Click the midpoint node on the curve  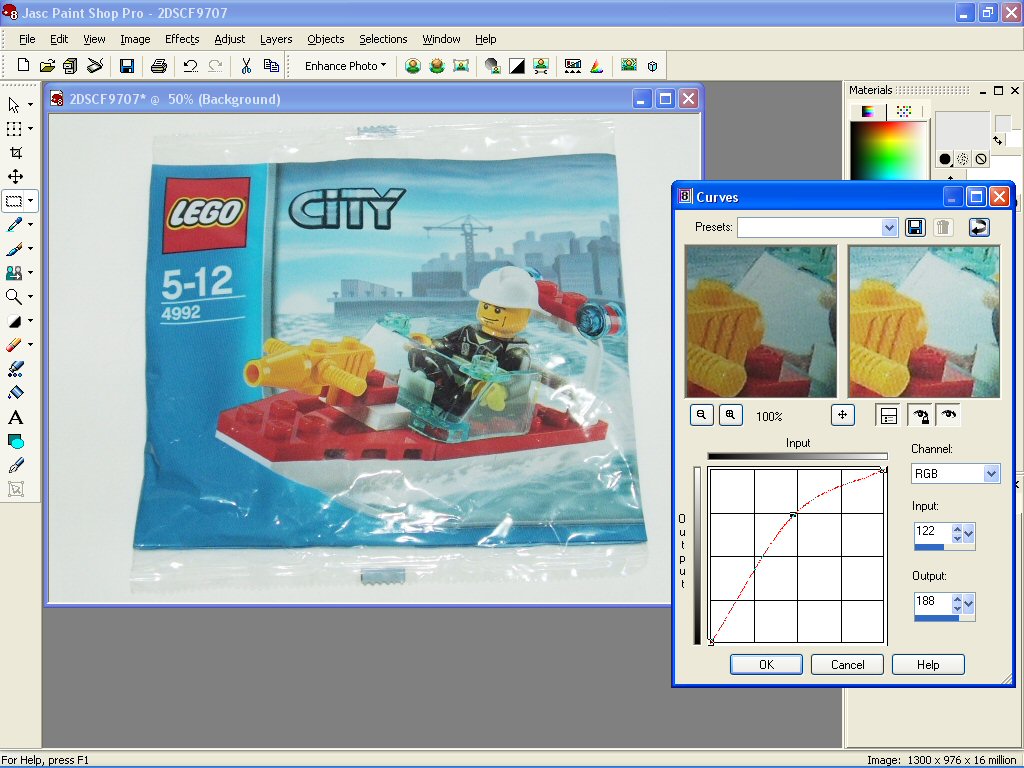pos(793,515)
